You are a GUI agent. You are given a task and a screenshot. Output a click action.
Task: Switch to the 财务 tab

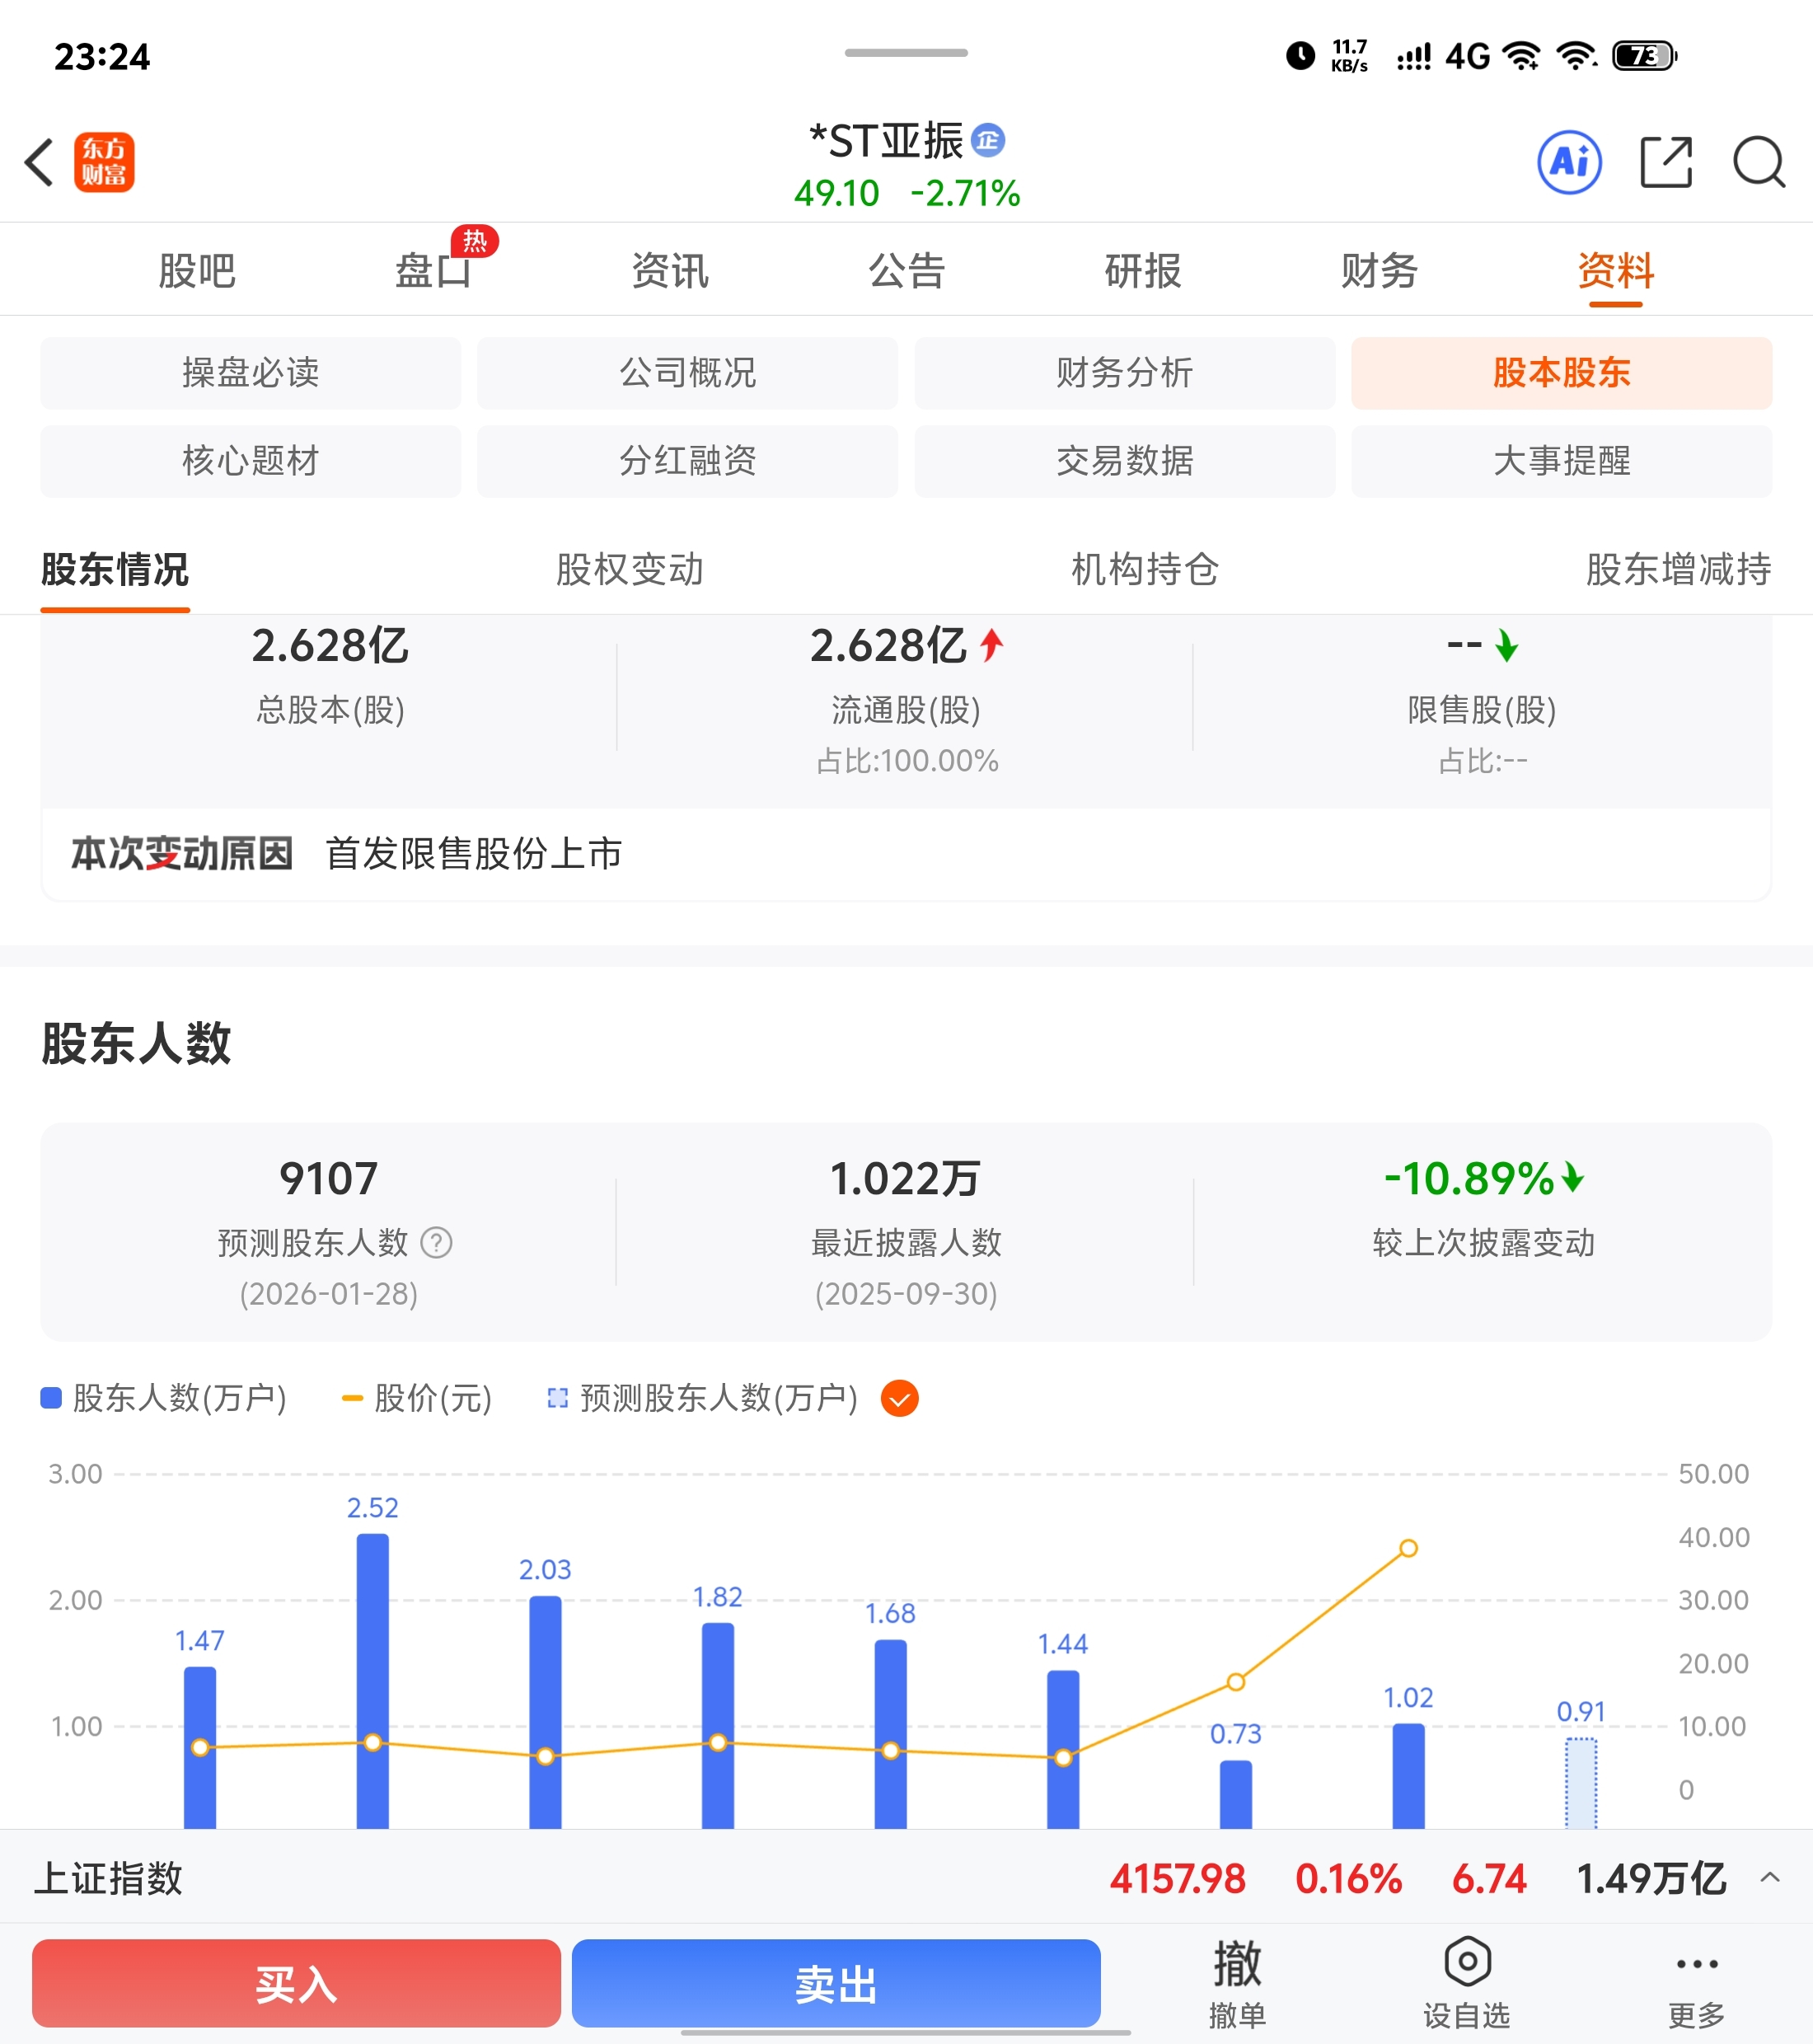pos(1379,270)
